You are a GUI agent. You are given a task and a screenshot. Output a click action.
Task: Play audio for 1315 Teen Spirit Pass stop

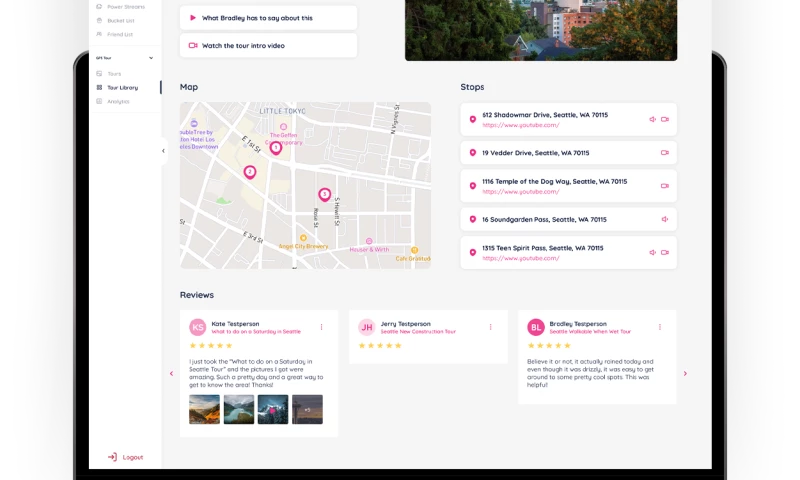tap(652, 252)
